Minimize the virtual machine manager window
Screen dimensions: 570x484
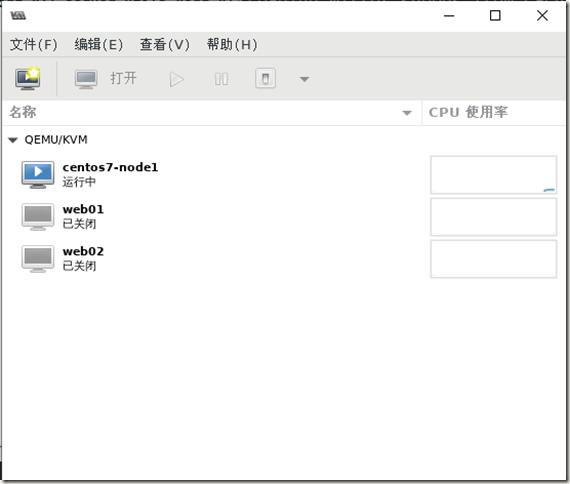coord(449,16)
